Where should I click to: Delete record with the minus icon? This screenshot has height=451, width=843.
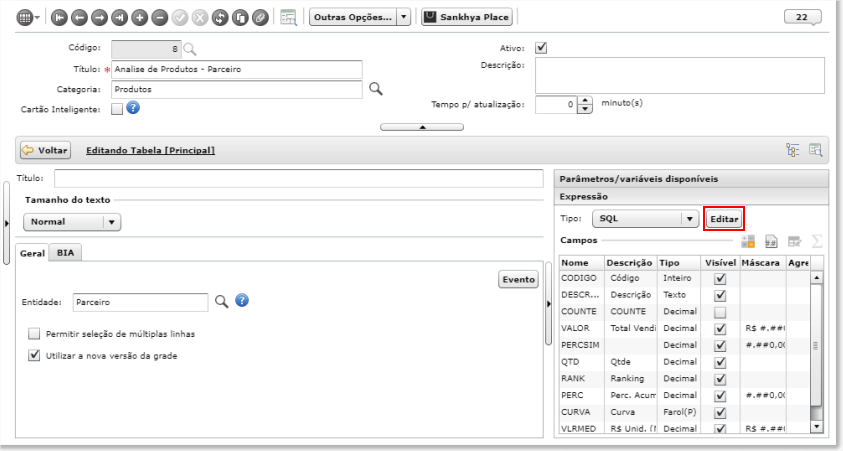pyautogui.click(x=160, y=18)
